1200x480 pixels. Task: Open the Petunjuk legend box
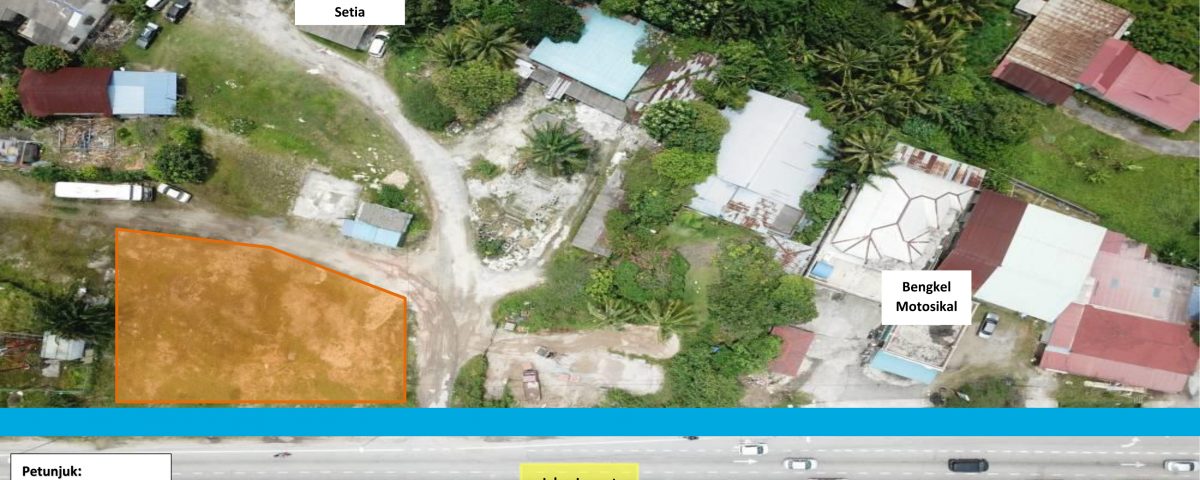click(x=90, y=467)
